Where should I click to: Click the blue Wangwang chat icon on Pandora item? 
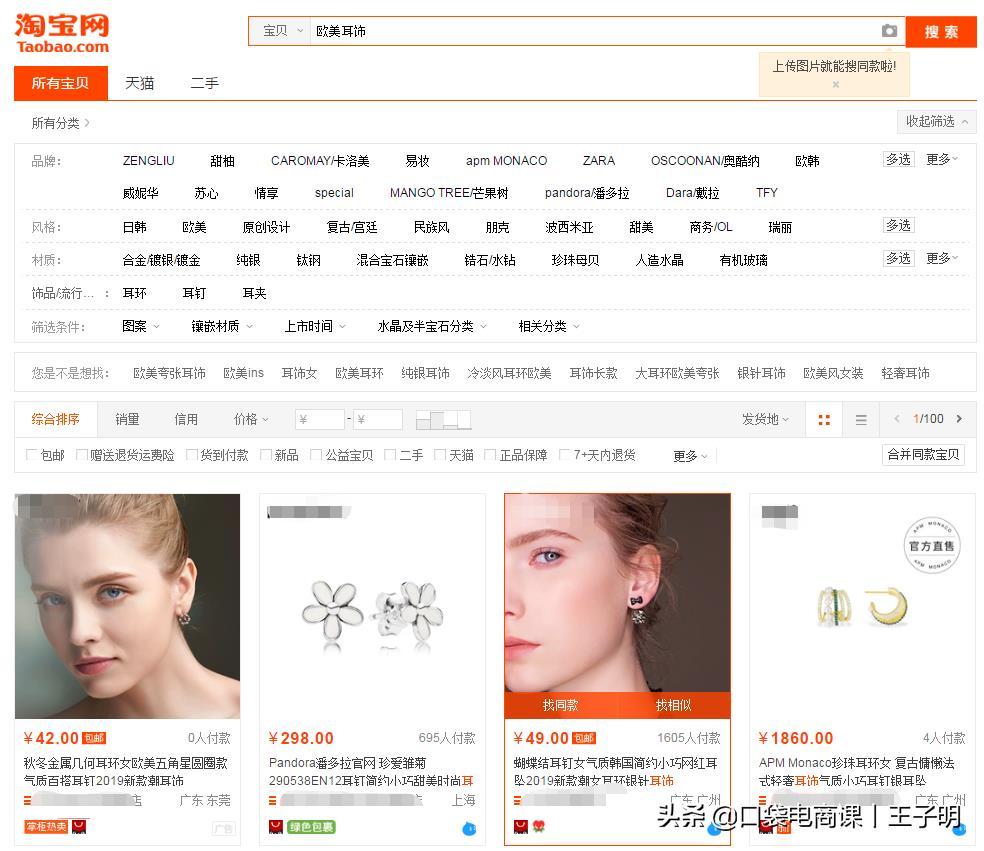[x=469, y=829]
